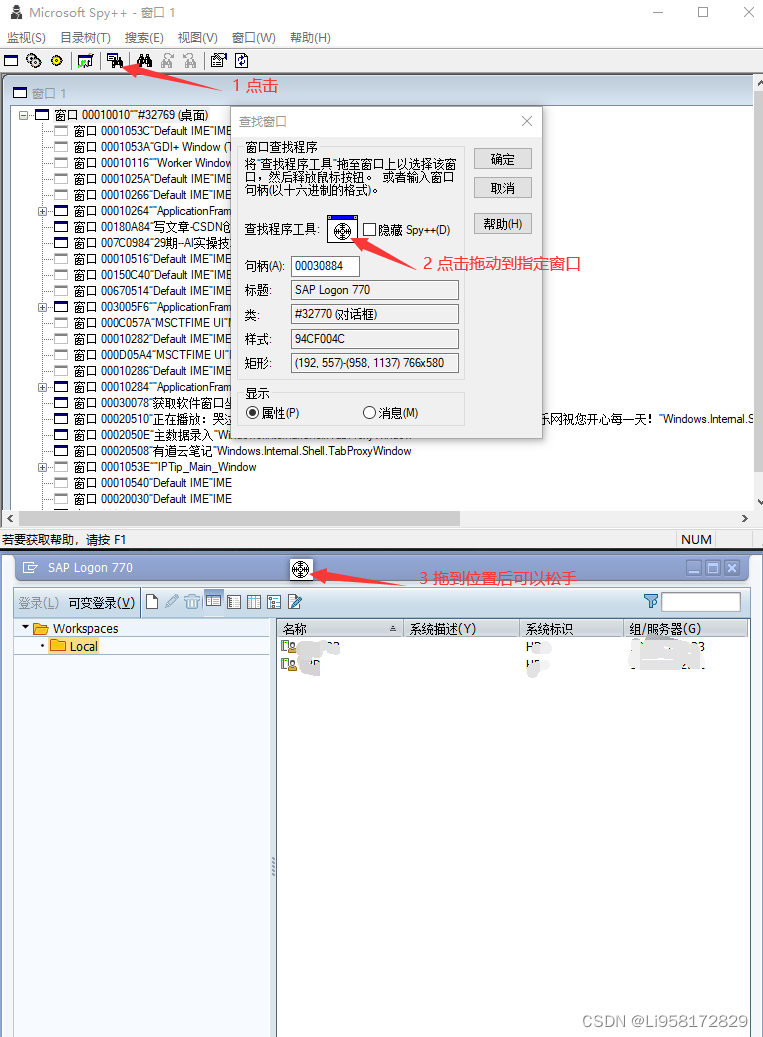Viewport: 763px width, 1037px height.
Task: Click the Log Messages toolbar icon
Action: (85, 61)
